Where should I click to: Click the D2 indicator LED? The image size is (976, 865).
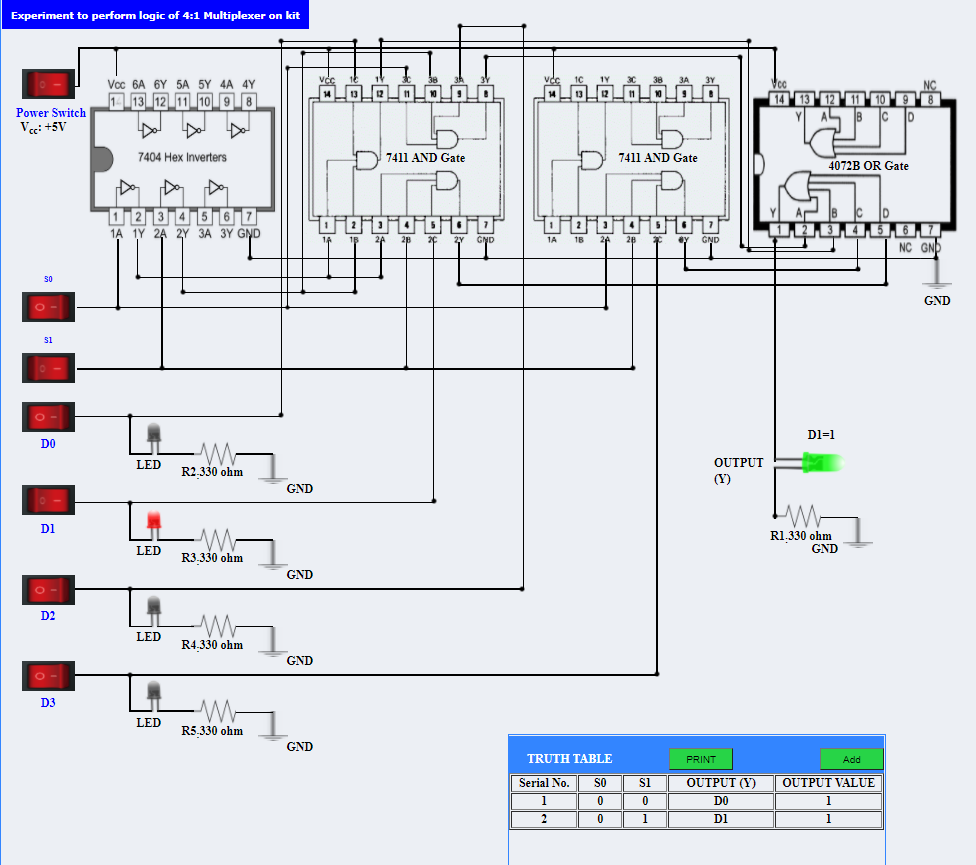click(x=154, y=610)
